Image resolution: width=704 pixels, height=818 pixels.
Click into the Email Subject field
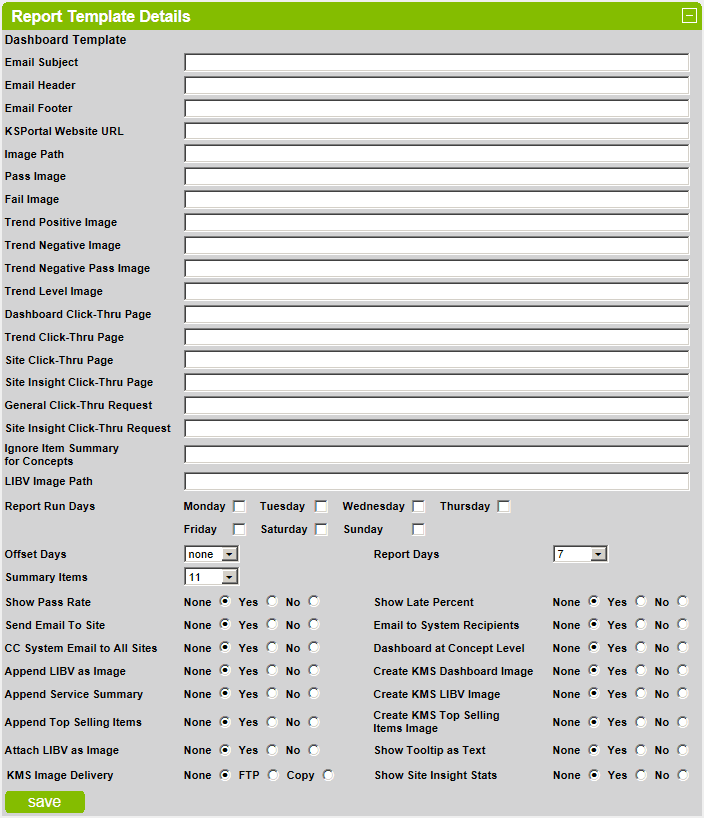[436, 63]
